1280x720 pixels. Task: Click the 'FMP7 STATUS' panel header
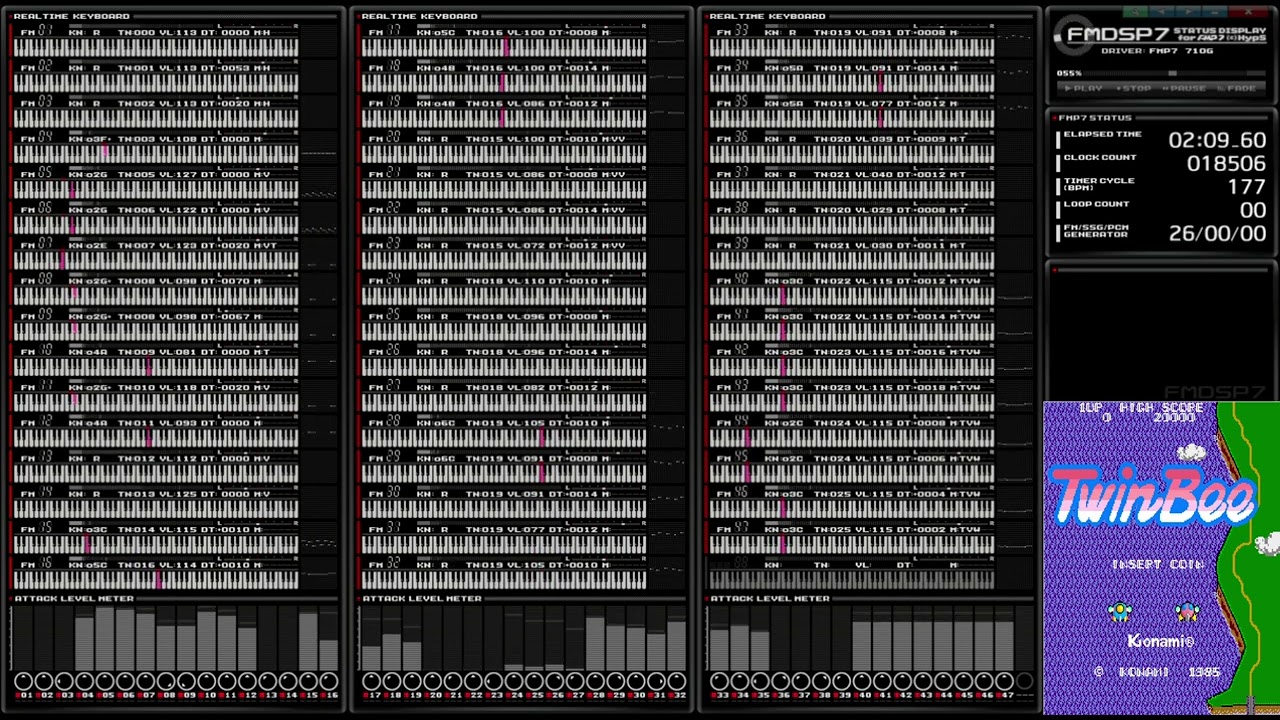tap(1095, 118)
